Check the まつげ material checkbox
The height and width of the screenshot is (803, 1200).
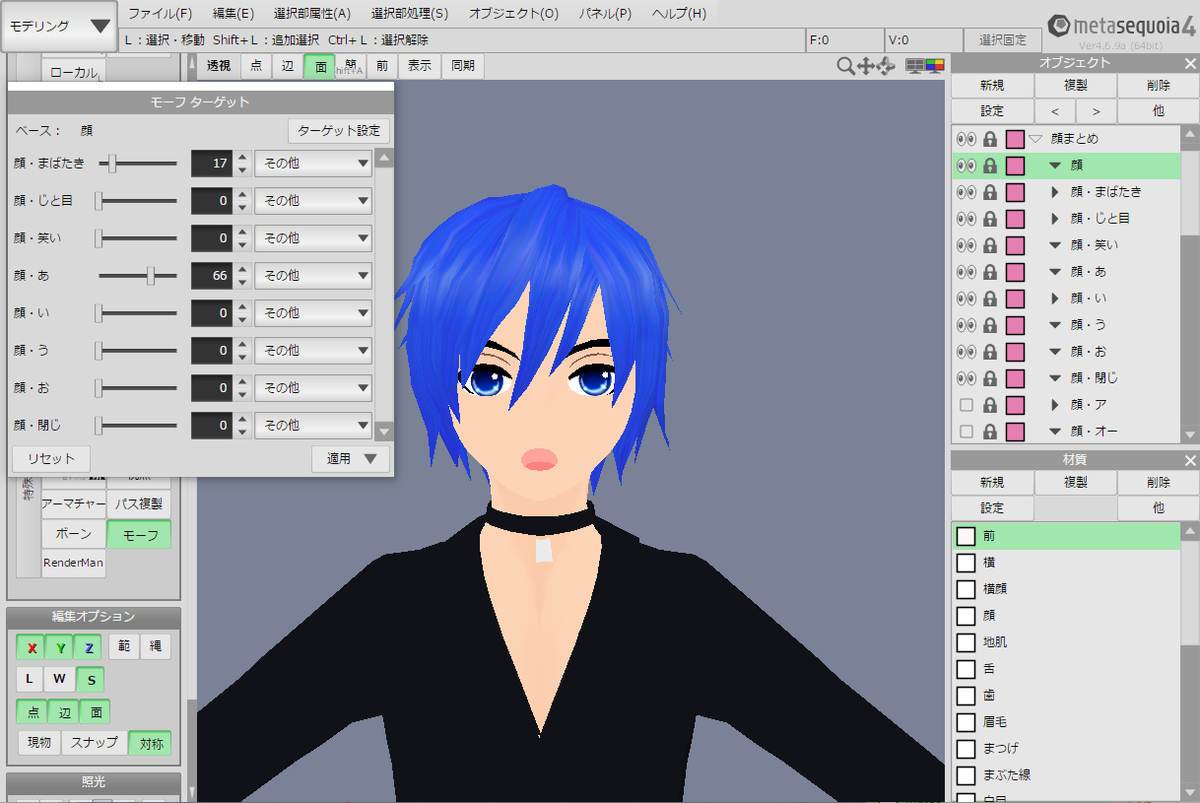pyautogui.click(x=966, y=748)
